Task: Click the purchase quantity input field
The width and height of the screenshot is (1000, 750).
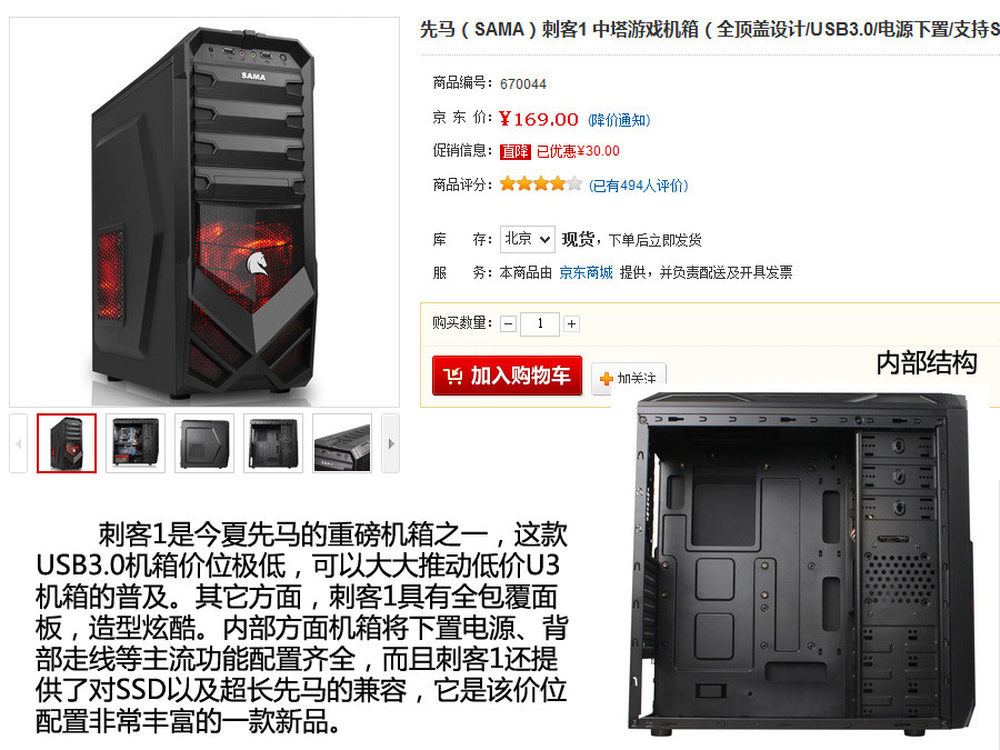Action: pyautogui.click(x=540, y=324)
